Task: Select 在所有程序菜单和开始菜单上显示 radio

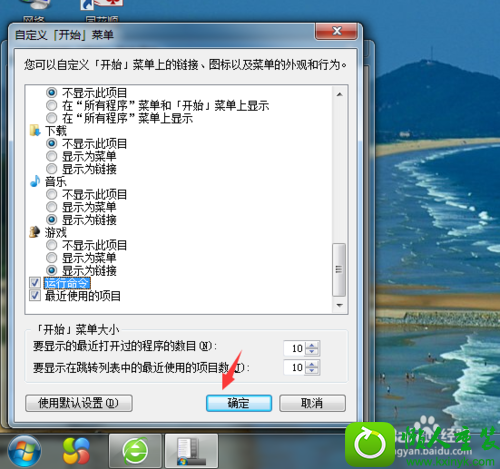Action: 51,105
